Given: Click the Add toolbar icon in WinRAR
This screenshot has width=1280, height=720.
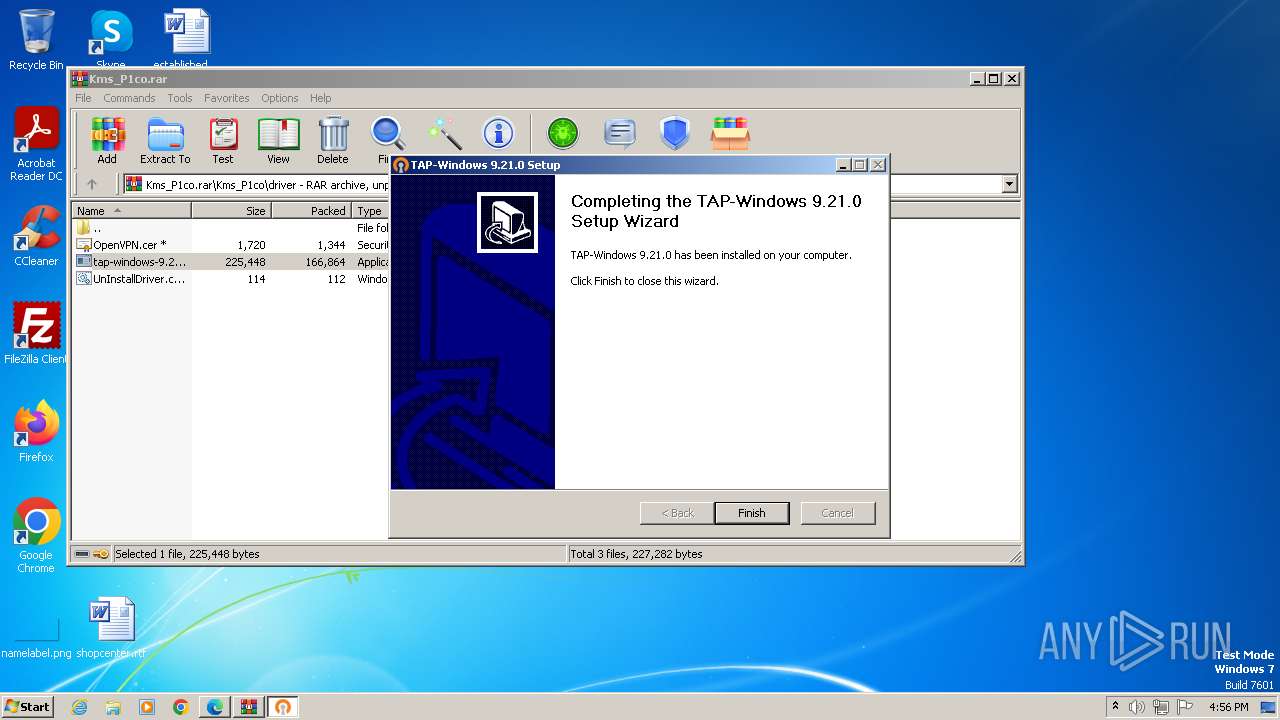Looking at the screenshot, I should [x=107, y=140].
